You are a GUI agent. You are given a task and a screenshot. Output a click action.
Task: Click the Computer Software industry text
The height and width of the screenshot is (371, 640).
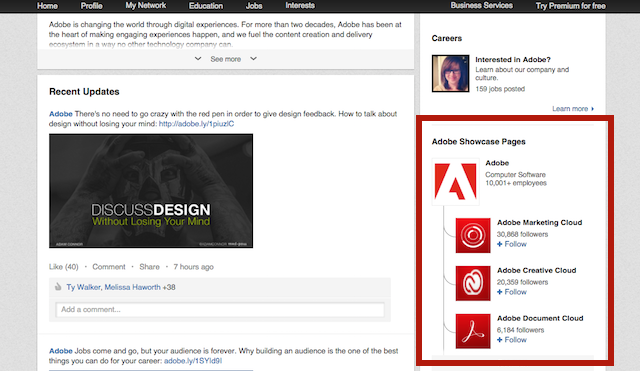tap(515, 175)
